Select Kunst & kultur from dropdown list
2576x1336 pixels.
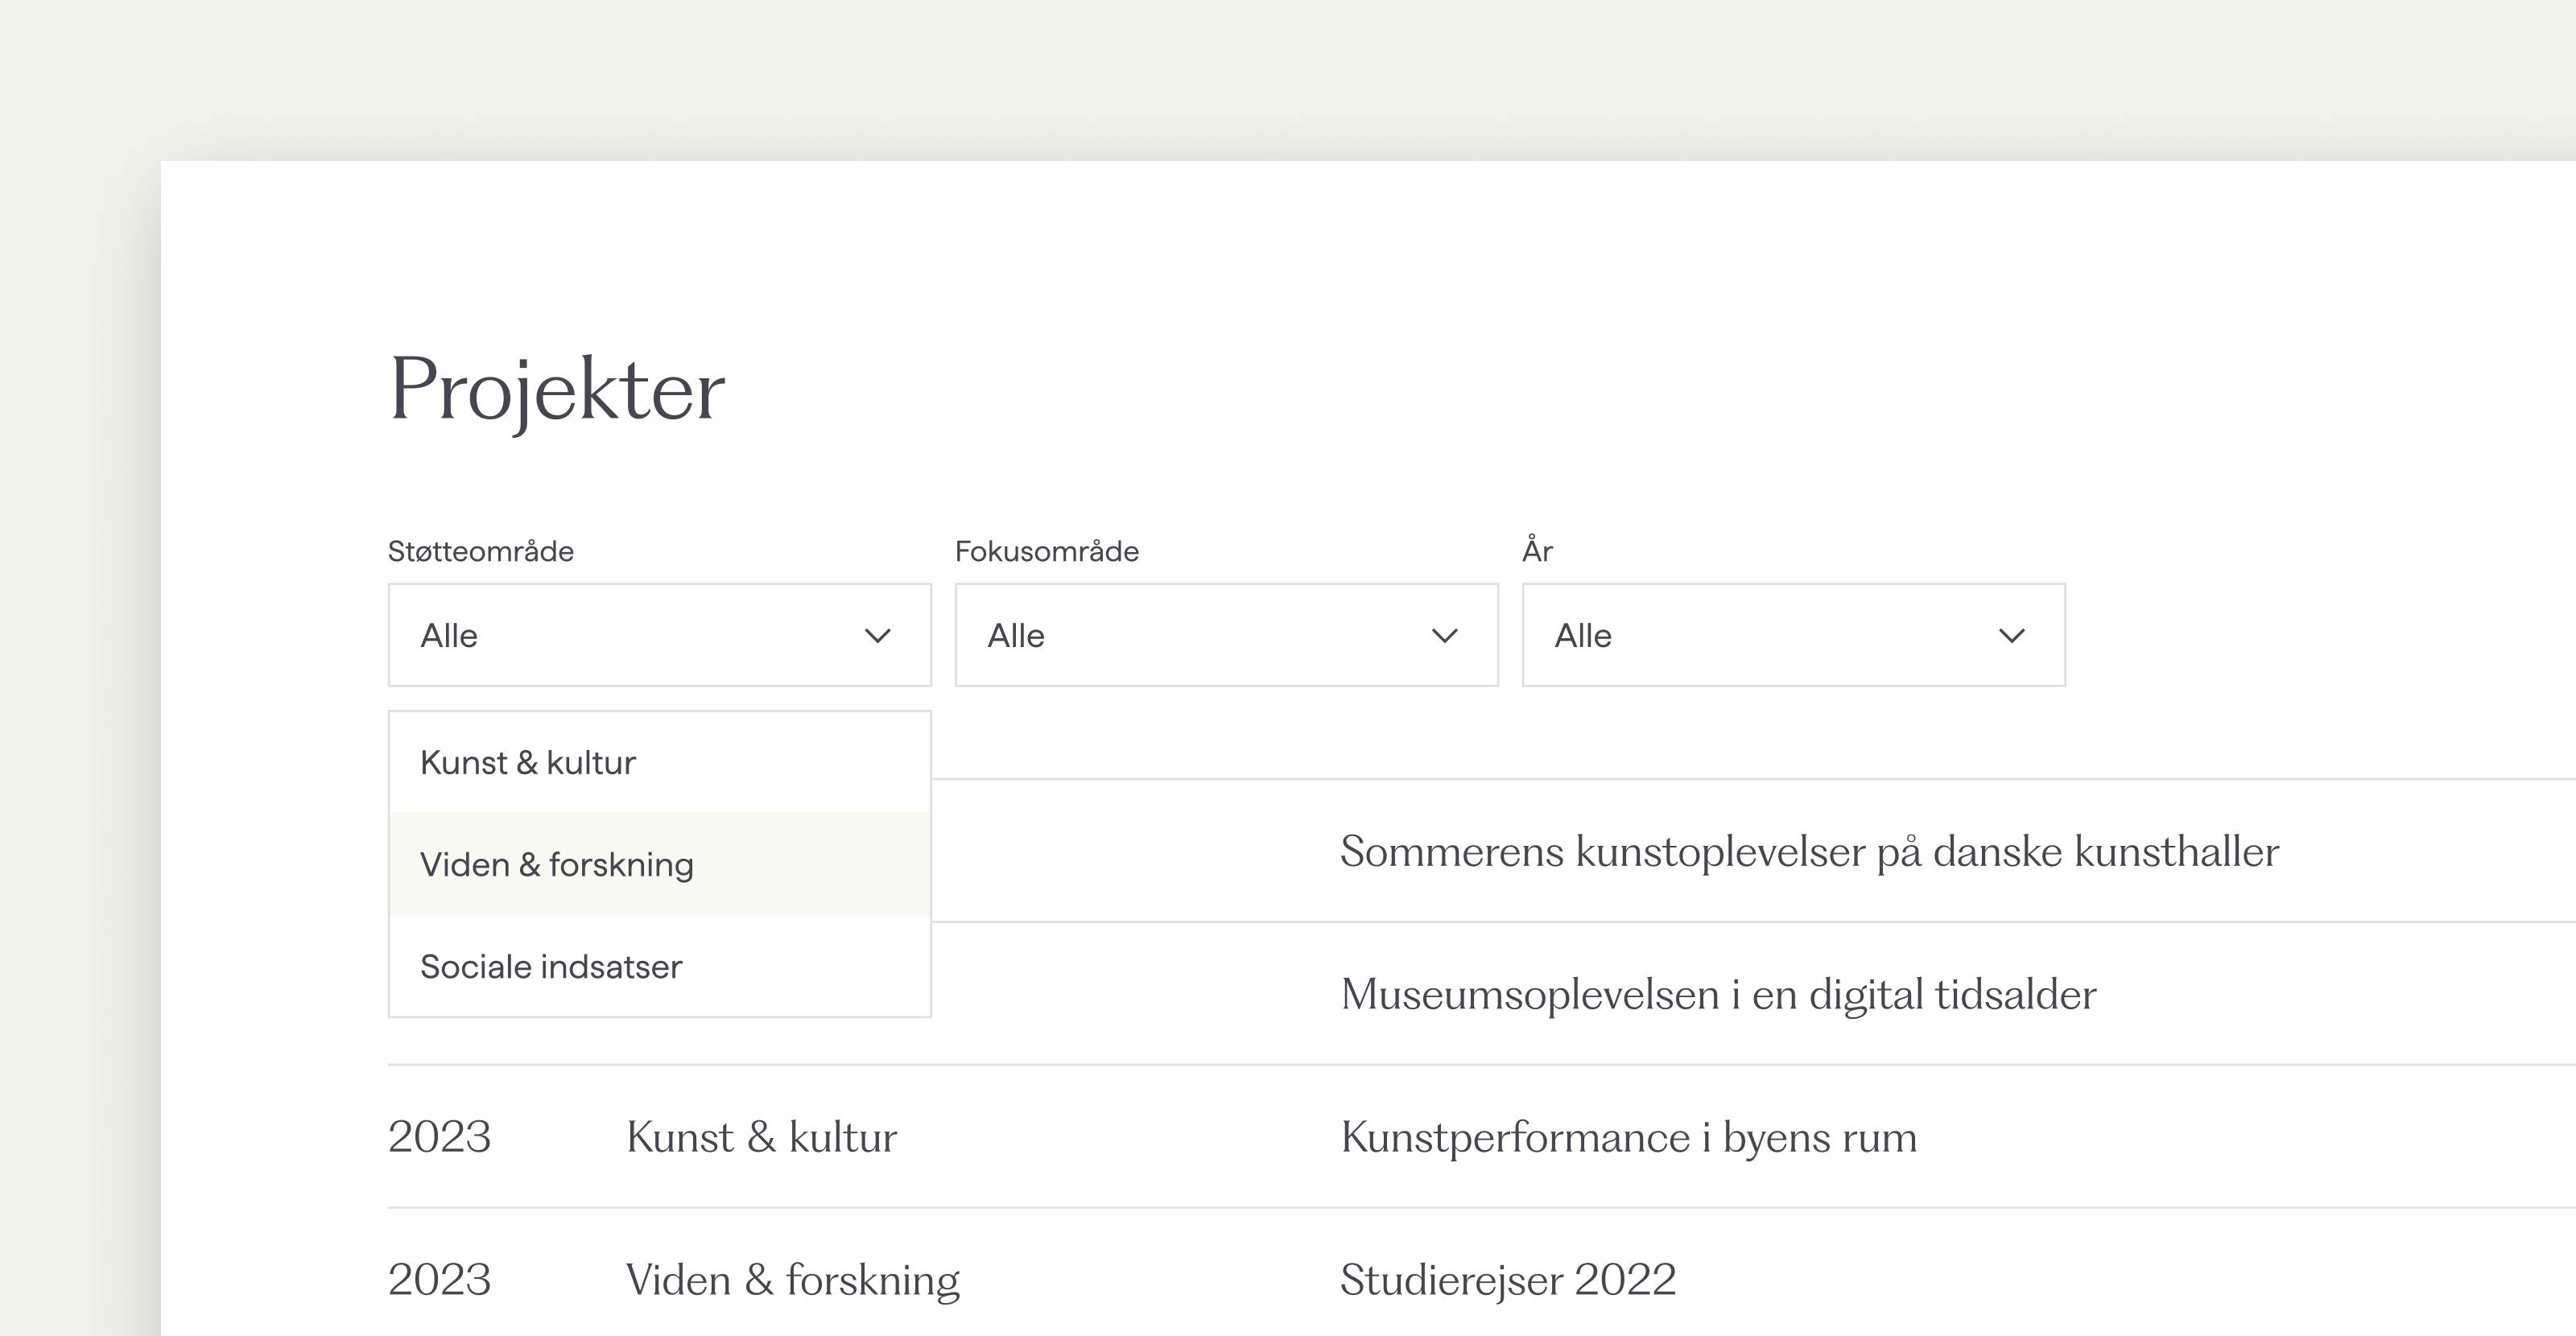528,763
